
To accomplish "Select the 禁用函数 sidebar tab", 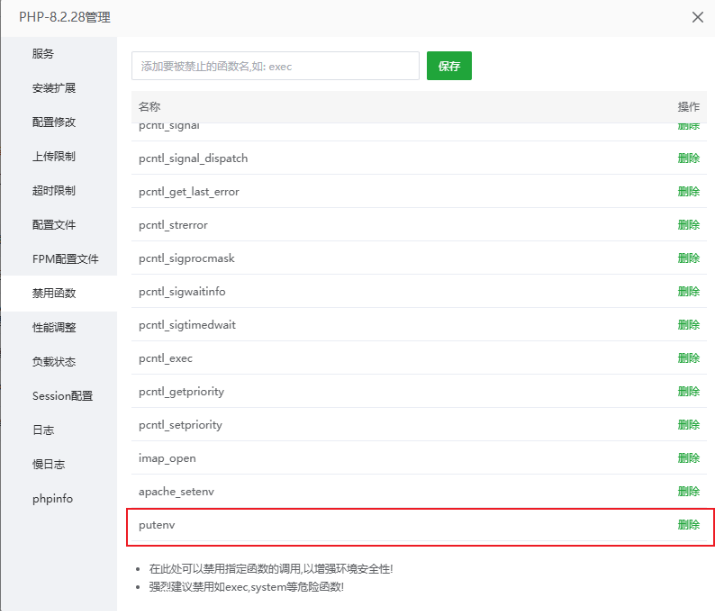I will [x=54, y=293].
